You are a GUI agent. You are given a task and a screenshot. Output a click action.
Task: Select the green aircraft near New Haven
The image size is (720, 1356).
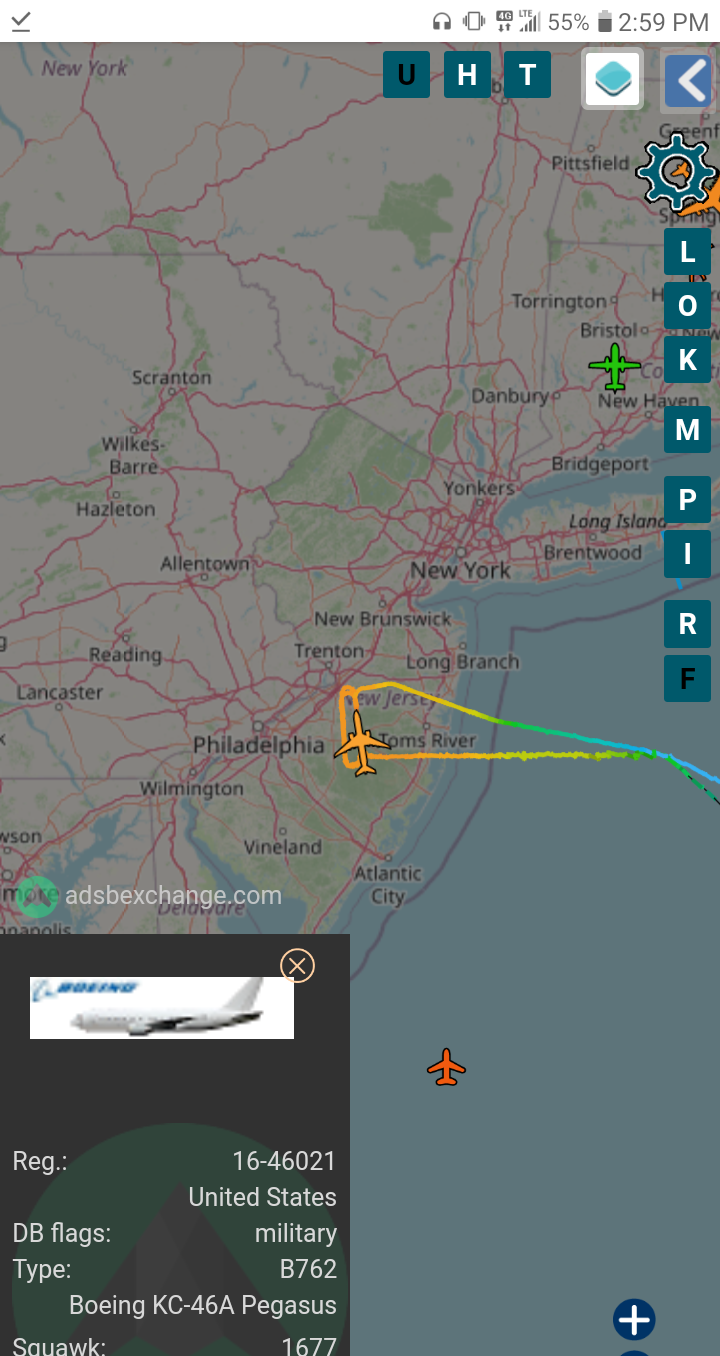pos(615,367)
